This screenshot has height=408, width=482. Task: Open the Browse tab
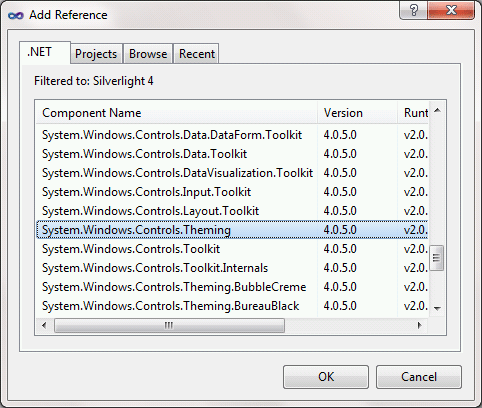[148, 54]
